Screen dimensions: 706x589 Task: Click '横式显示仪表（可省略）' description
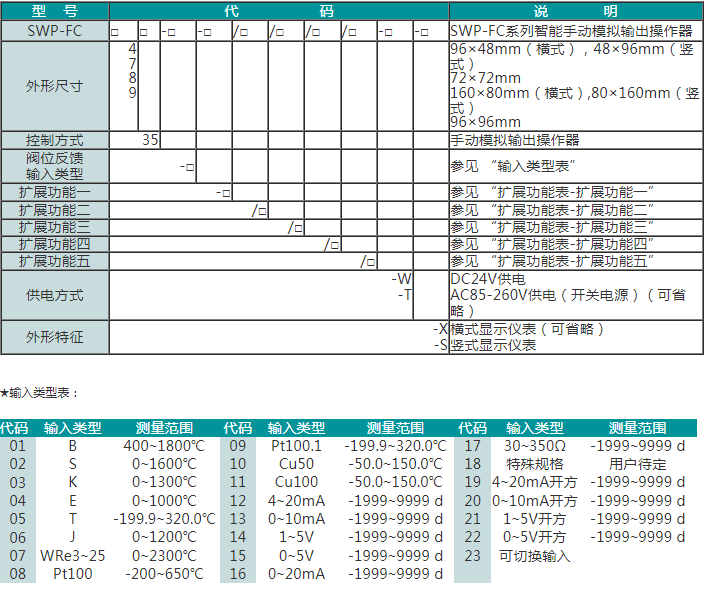point(527,329)
